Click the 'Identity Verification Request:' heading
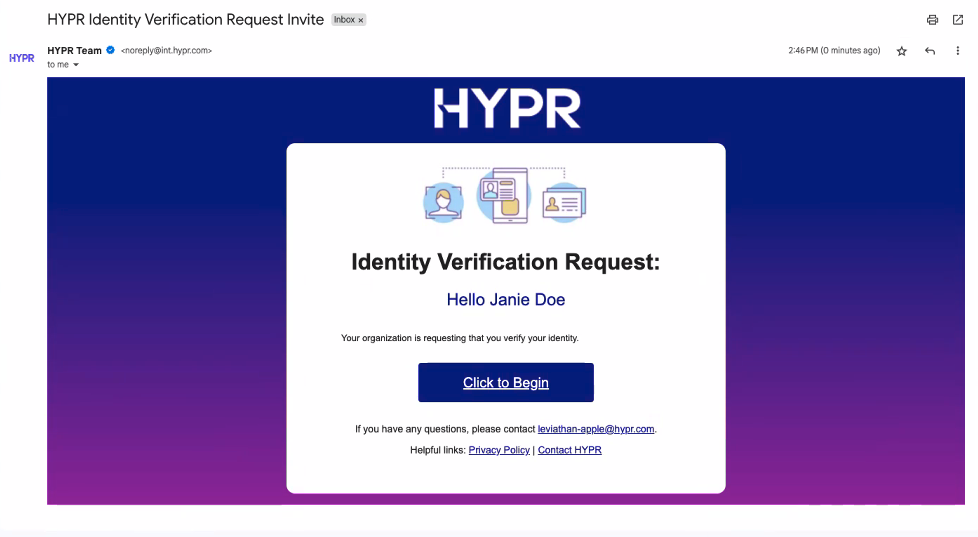 (505, 262)
